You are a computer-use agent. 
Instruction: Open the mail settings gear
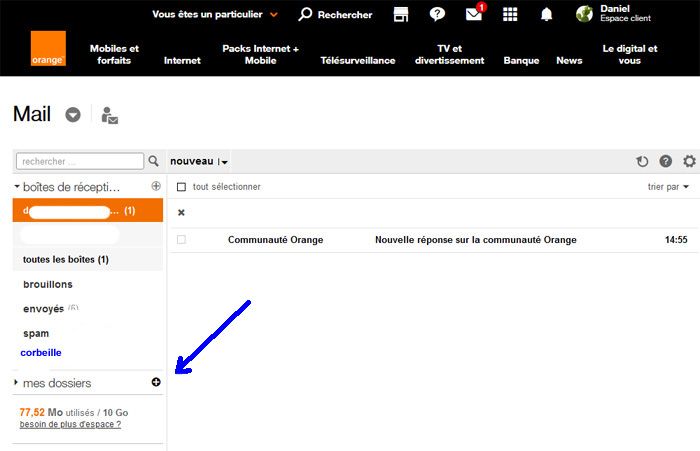click(689, 161)
